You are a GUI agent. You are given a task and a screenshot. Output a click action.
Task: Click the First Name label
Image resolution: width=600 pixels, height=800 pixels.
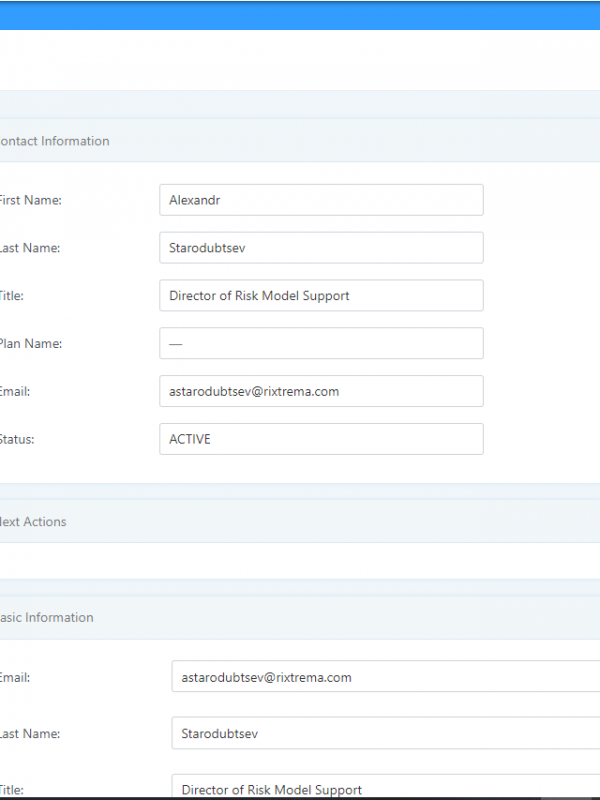click(x=30, y=200)
